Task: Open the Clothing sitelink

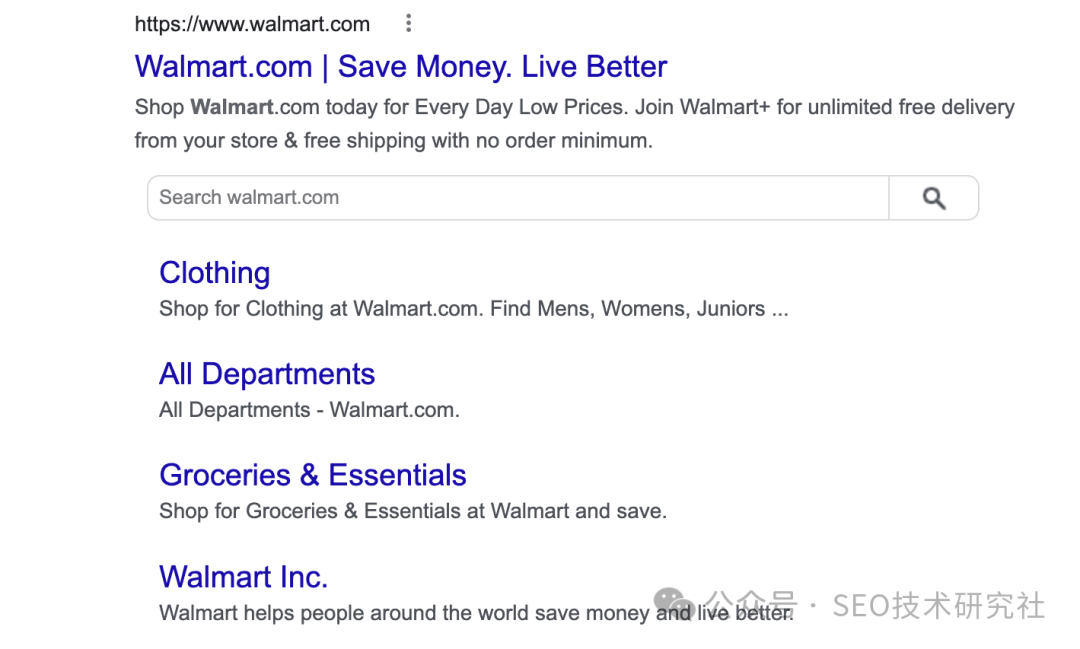Action: tap(214, 273)
